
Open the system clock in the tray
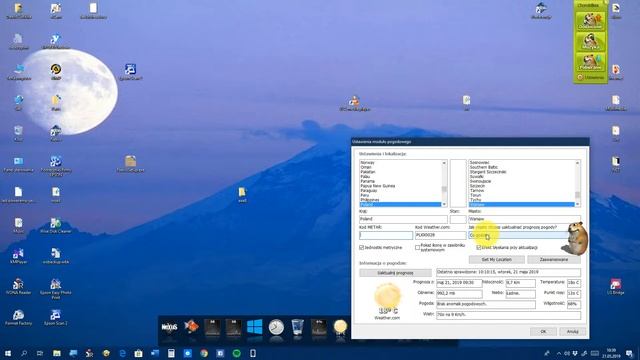[611, 353]
